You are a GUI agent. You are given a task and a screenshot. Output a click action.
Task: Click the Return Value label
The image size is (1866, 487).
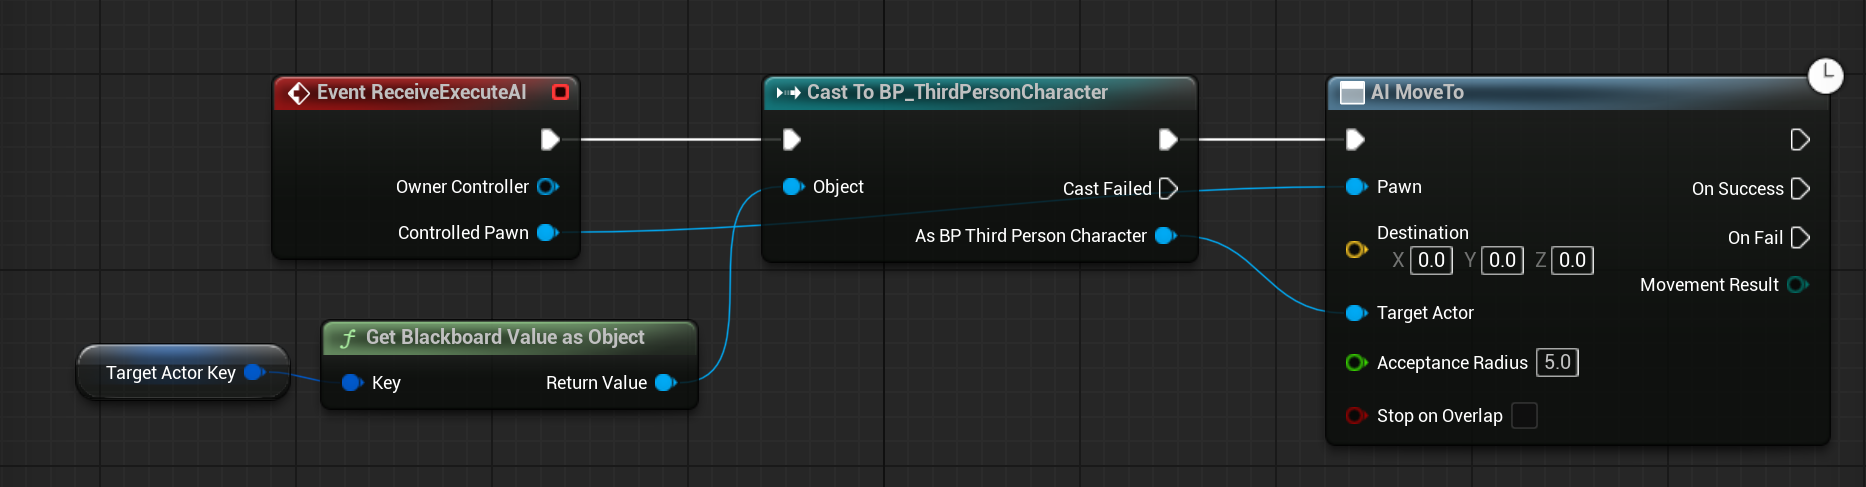coord(596,383)
